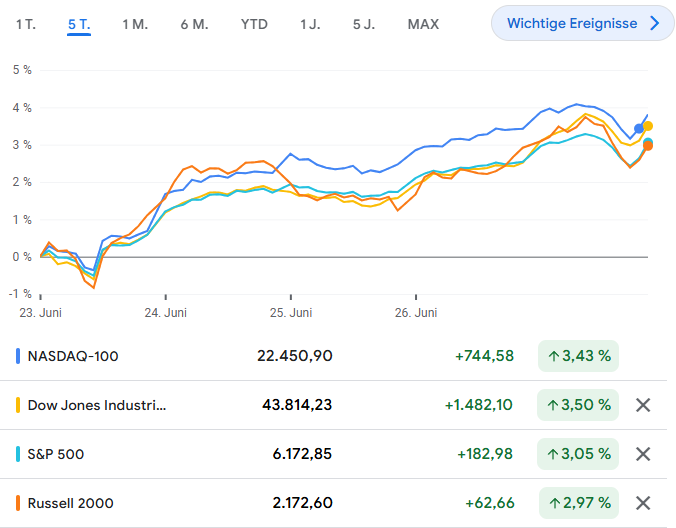Select the YTD range tab
The width and height of the screenshot is (676, 528).
[x=254, y=24]
